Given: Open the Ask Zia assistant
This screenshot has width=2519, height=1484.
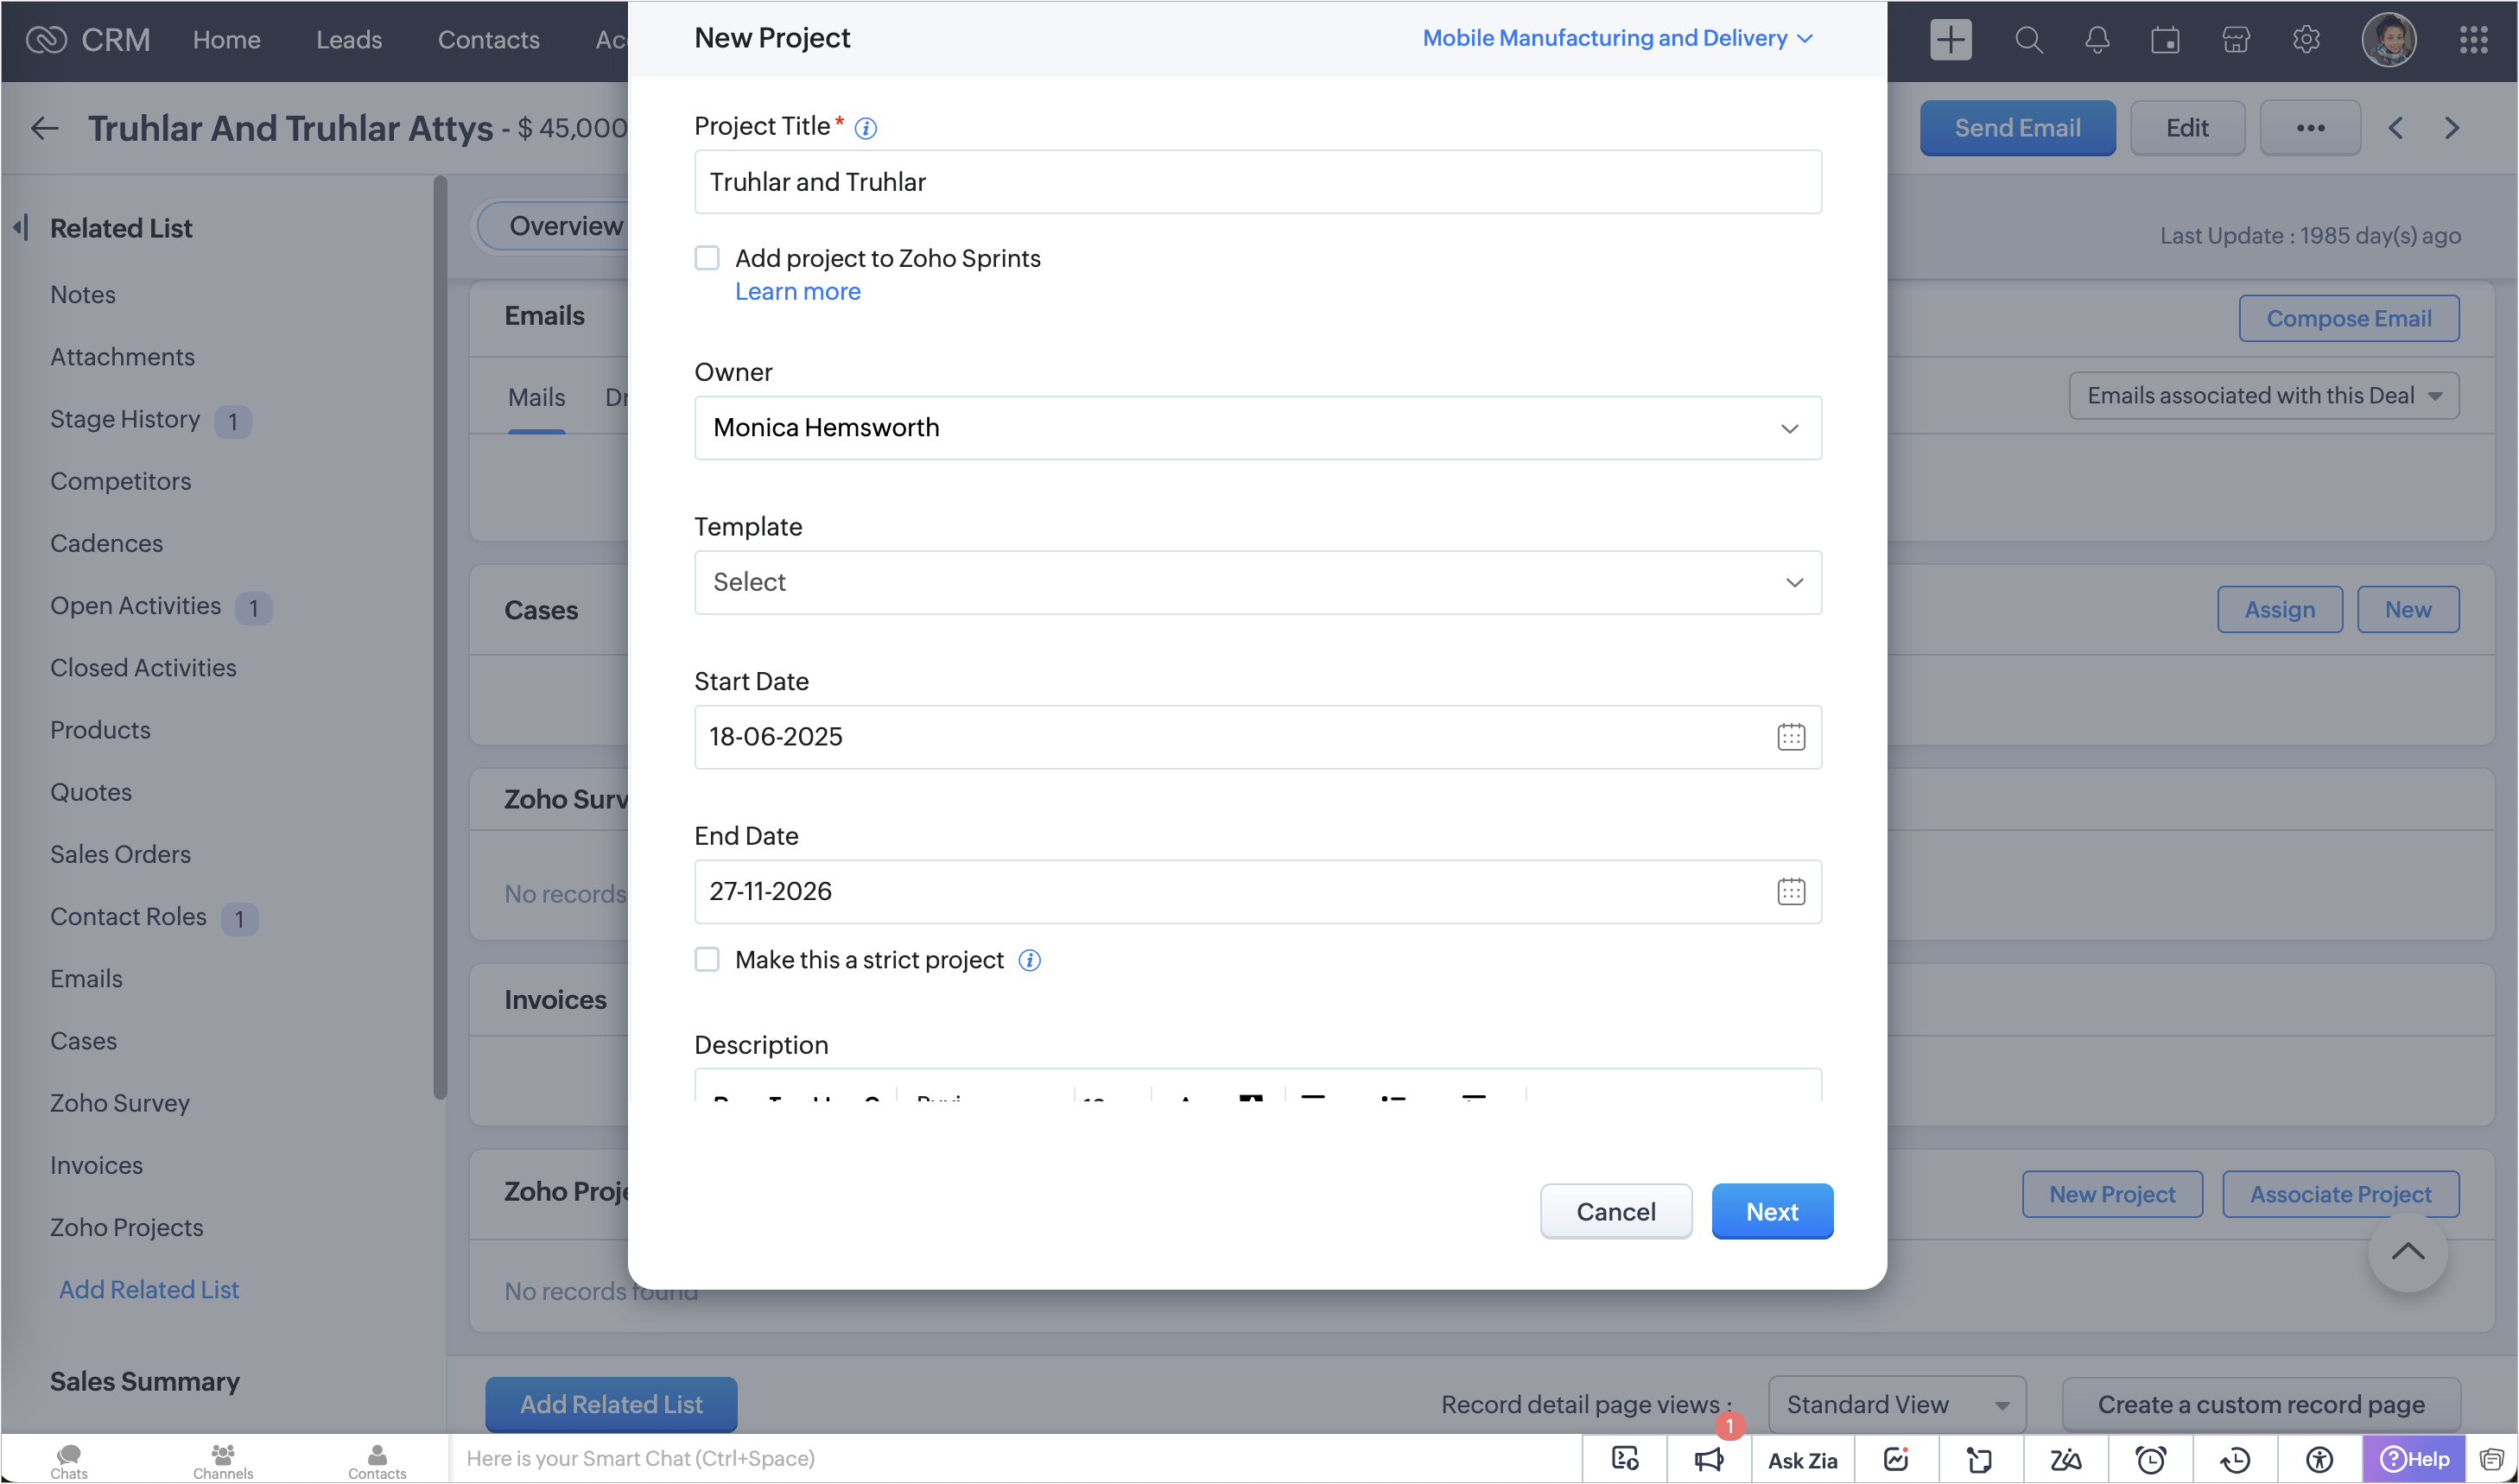Looking at the screenshot, I should coord(1802,1459).
